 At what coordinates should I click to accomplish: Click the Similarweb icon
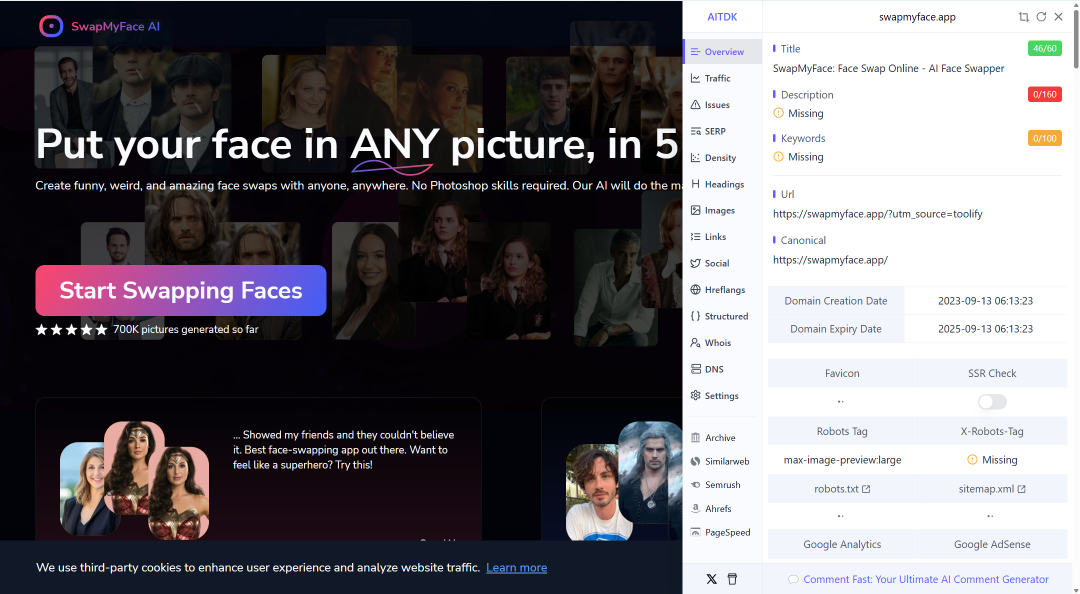click(x=696, y=461)
